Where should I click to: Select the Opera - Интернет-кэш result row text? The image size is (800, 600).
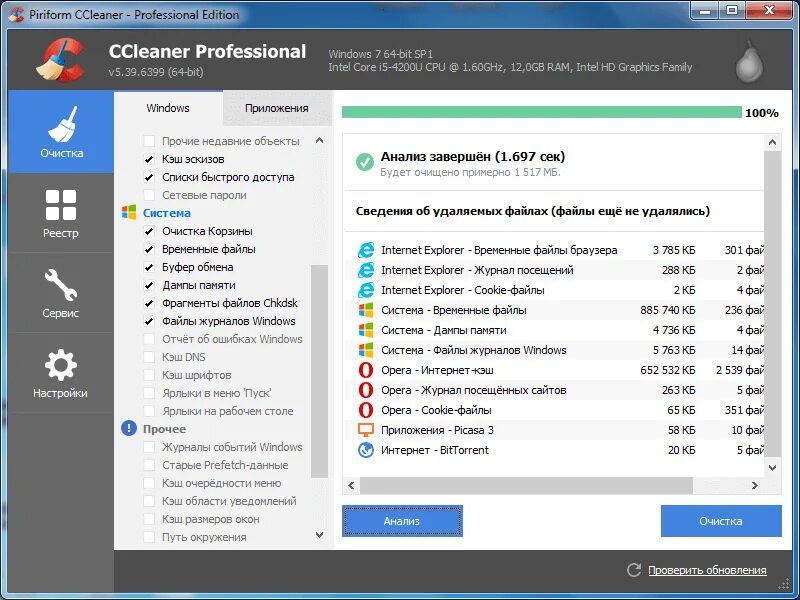[x=437, y=370]
